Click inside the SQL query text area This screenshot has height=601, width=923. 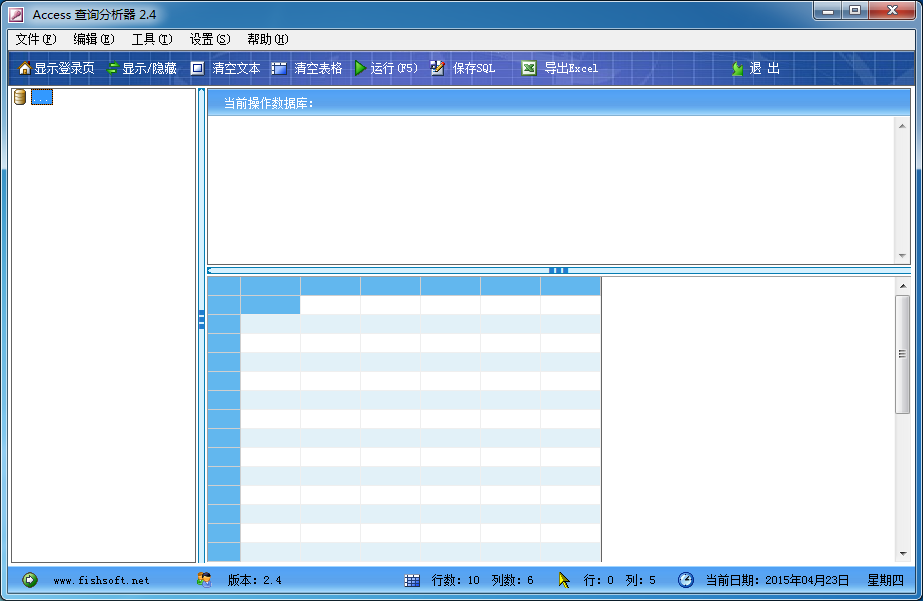(x=550, y=190)
